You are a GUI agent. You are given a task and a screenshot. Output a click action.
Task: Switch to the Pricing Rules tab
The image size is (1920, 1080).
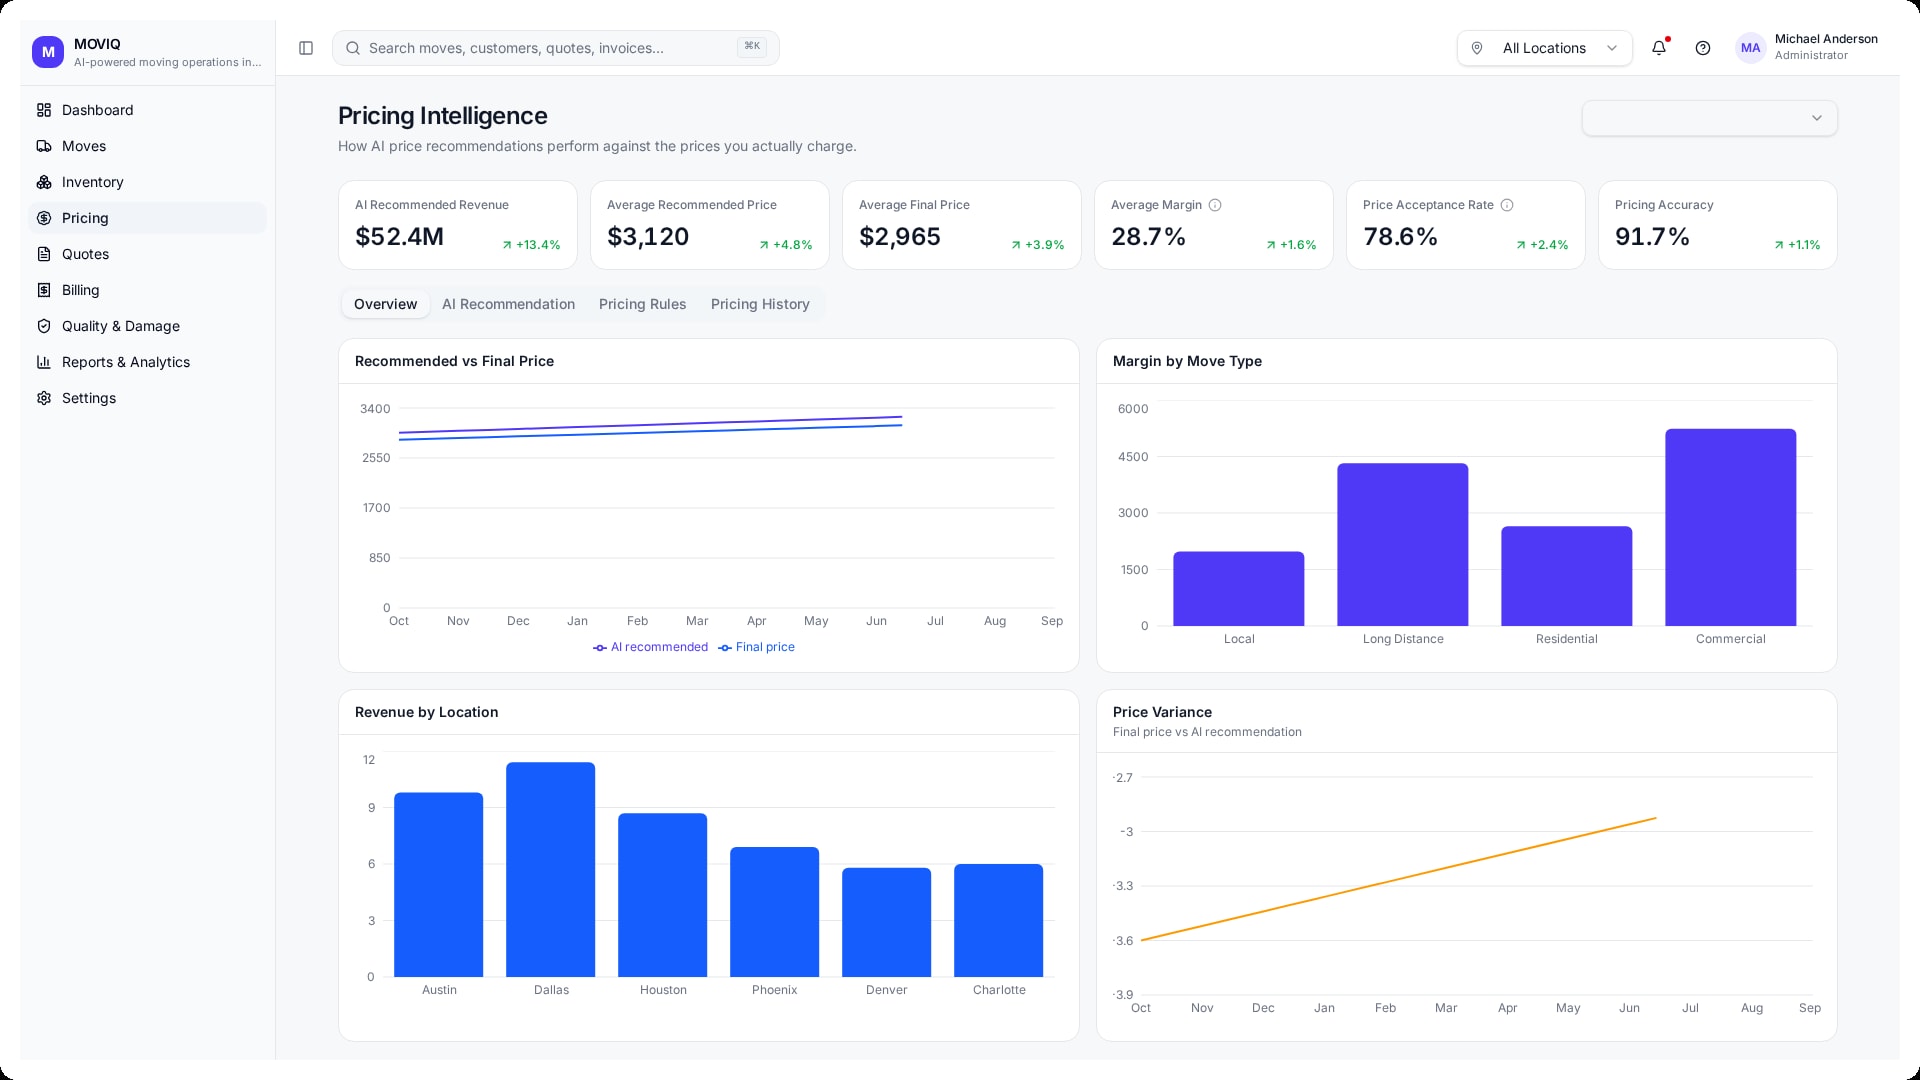(642, 304)
